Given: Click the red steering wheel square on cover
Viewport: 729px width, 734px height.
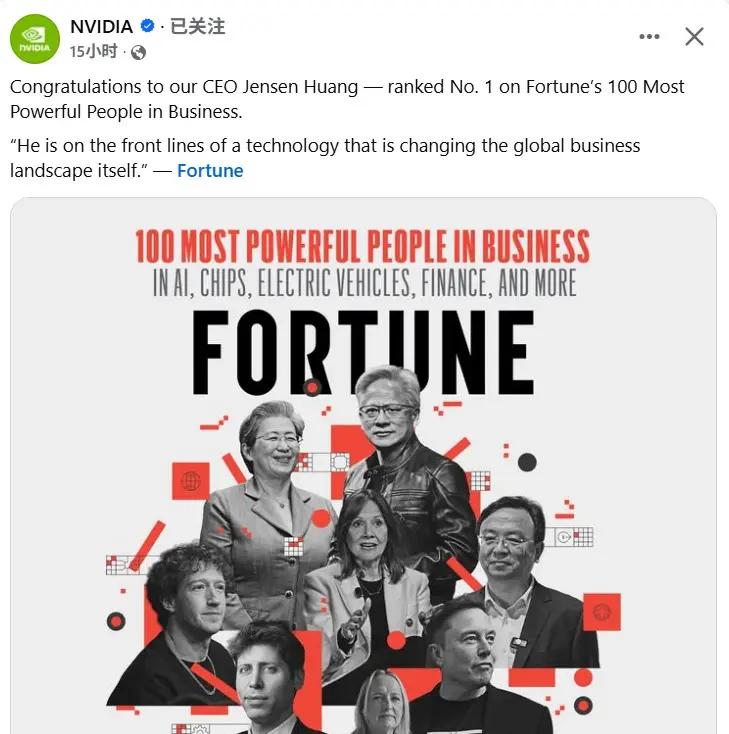Looking at the screenshot, I should point(602,612).
